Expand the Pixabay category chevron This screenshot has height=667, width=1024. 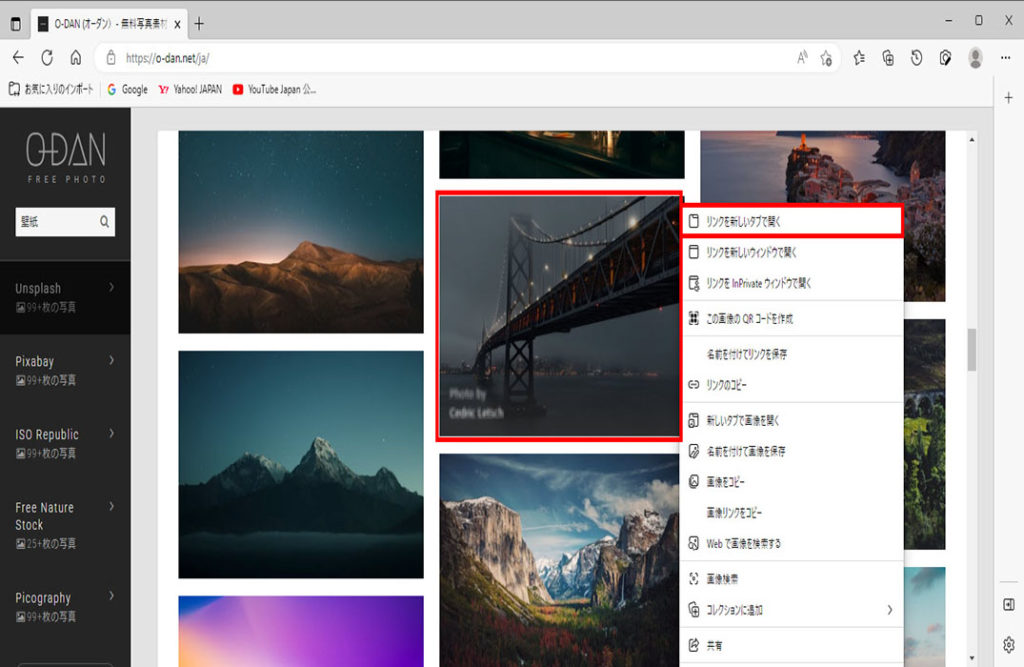coord(111,360)
